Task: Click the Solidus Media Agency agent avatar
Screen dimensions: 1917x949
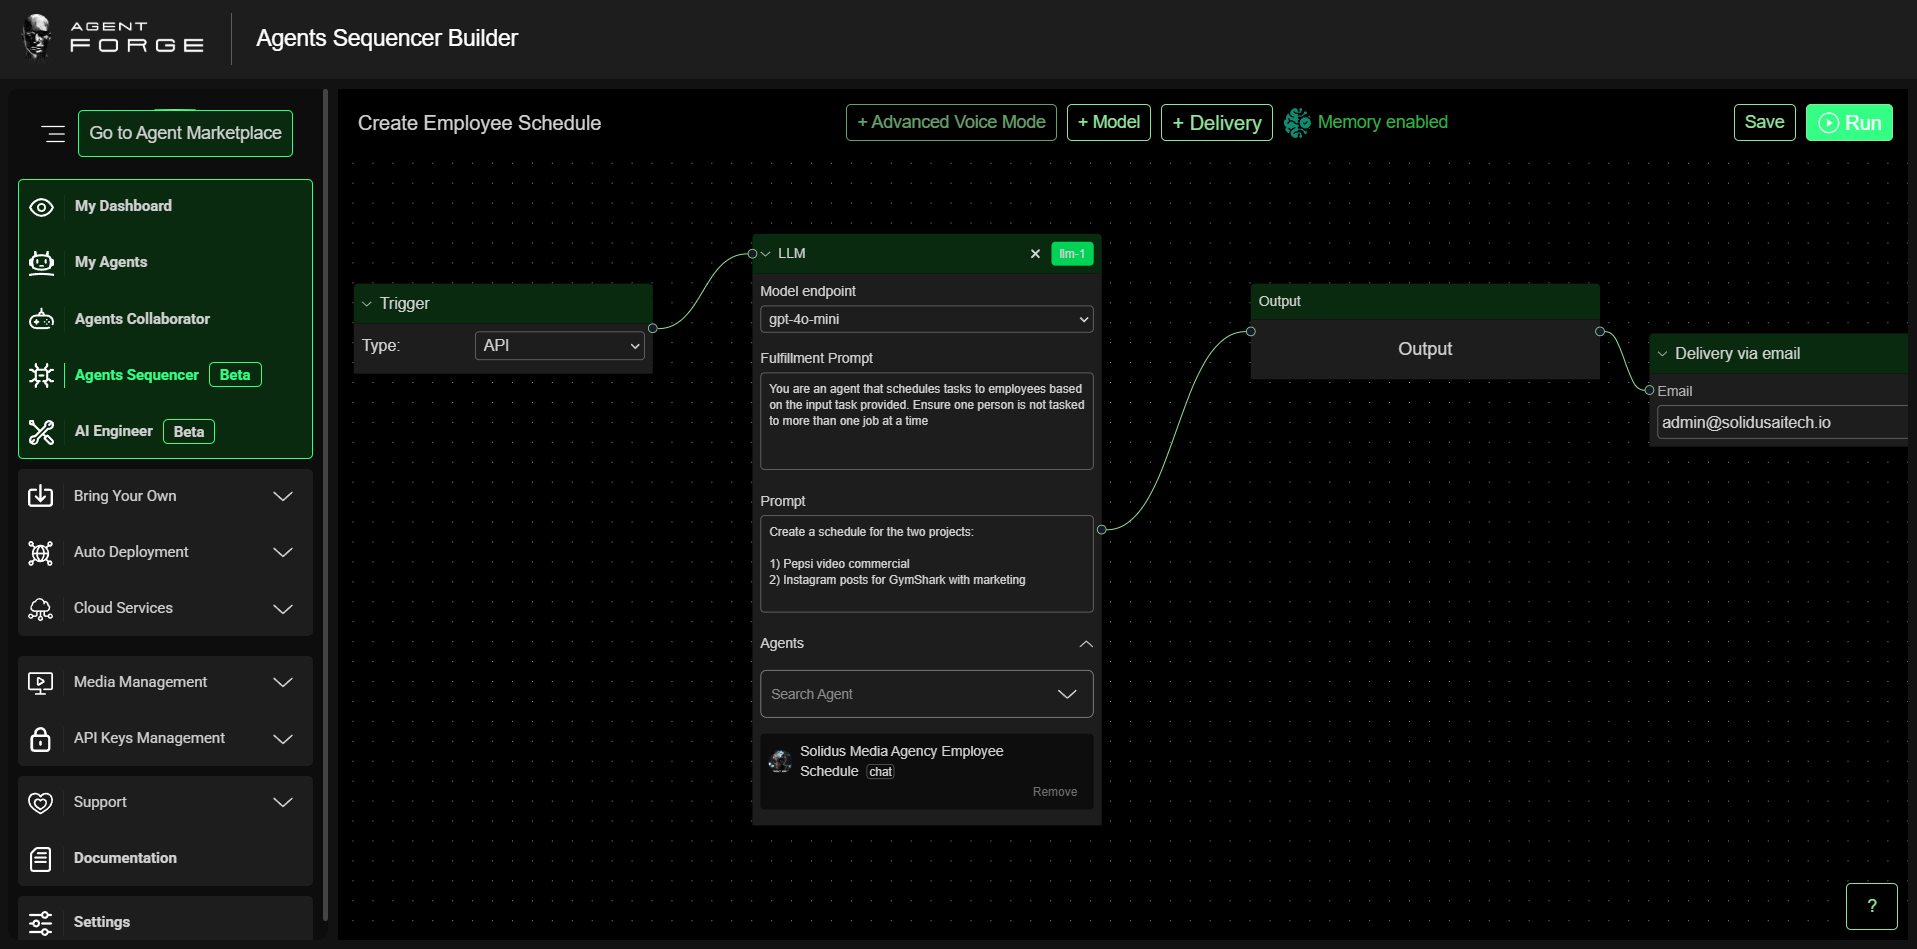Action: 780,762
